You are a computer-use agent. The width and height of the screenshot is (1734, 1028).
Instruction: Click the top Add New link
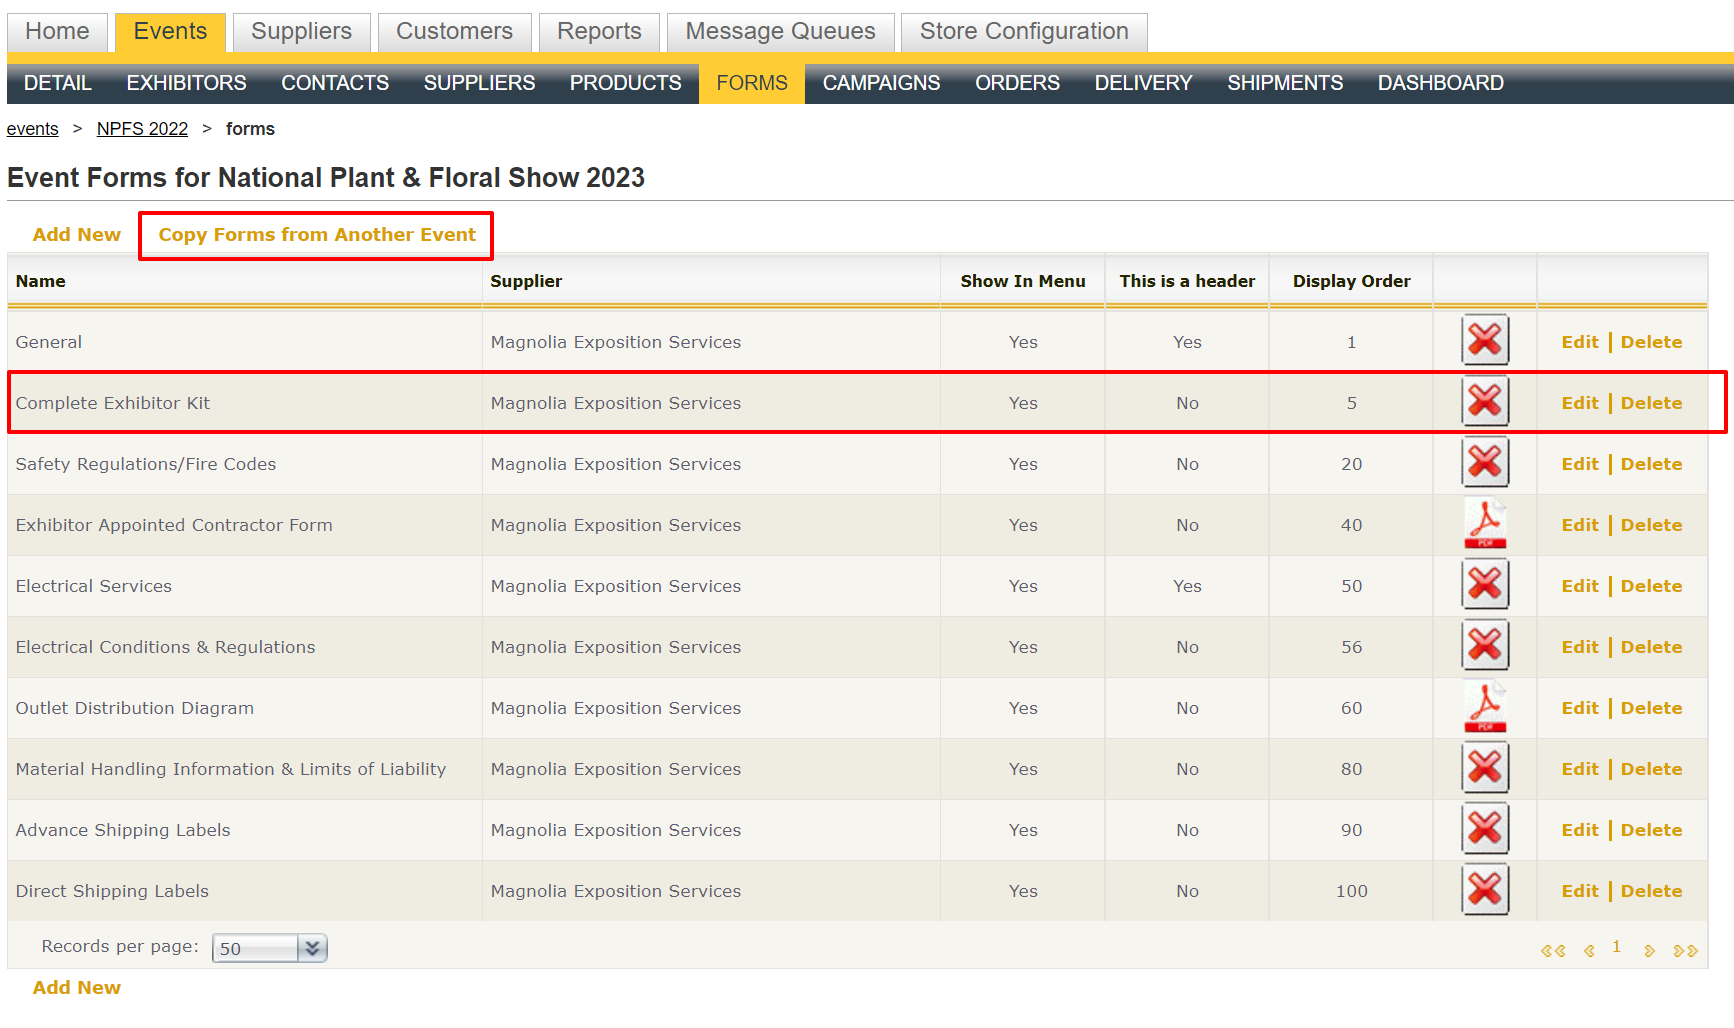tap(76, 235)
